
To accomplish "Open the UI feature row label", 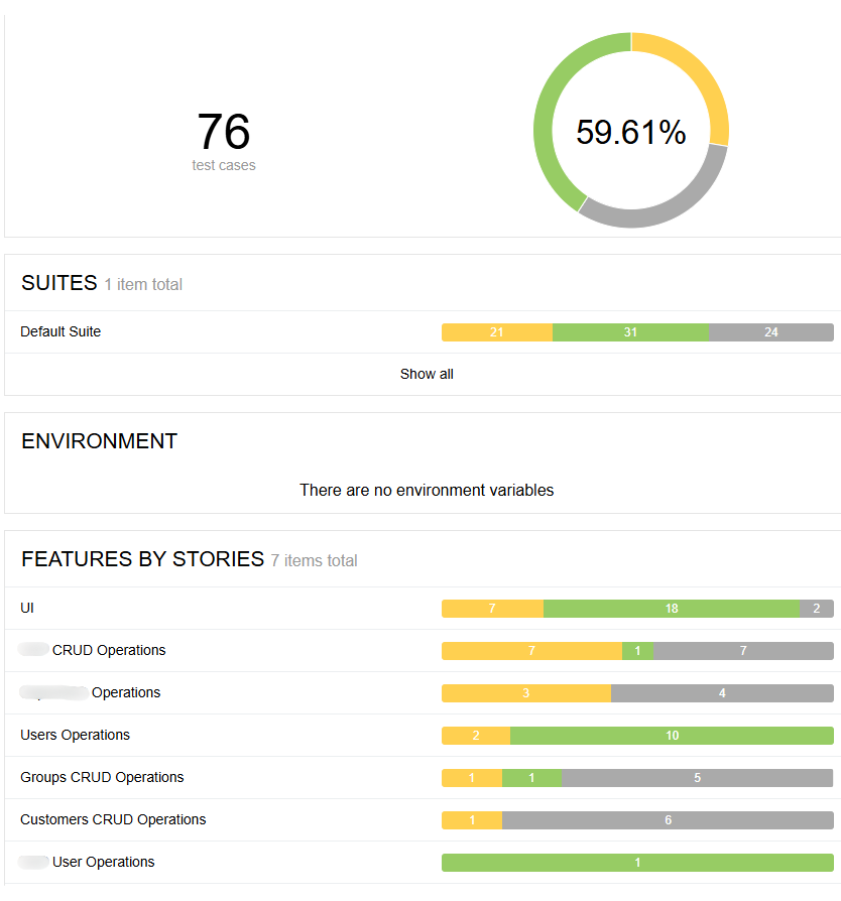I will pyautogui.click(x=27, y=608).
